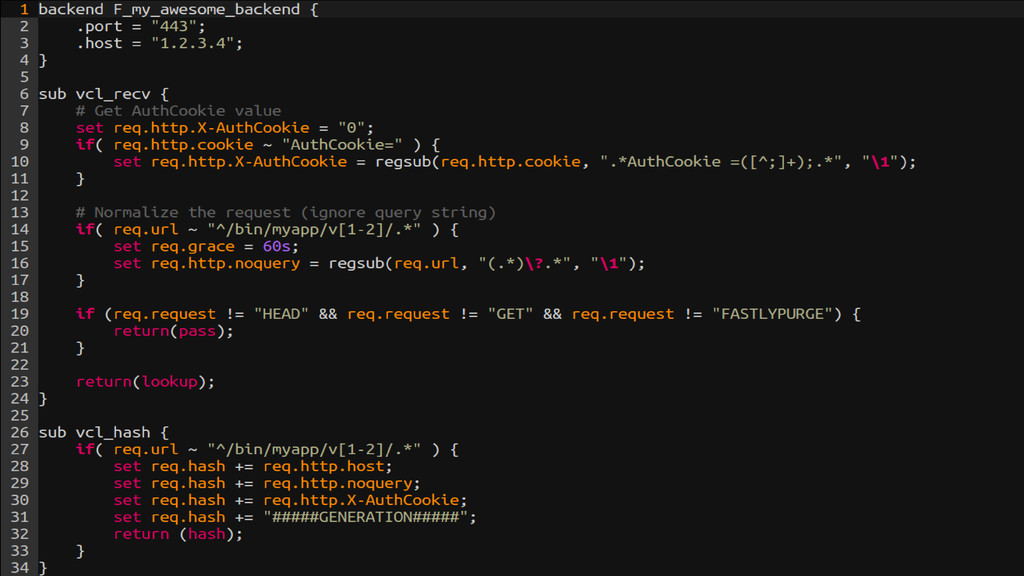Click the port value "443"
Image resolution: width=1024 pixels, height=576 pixels.
click(x=174, y=26)
